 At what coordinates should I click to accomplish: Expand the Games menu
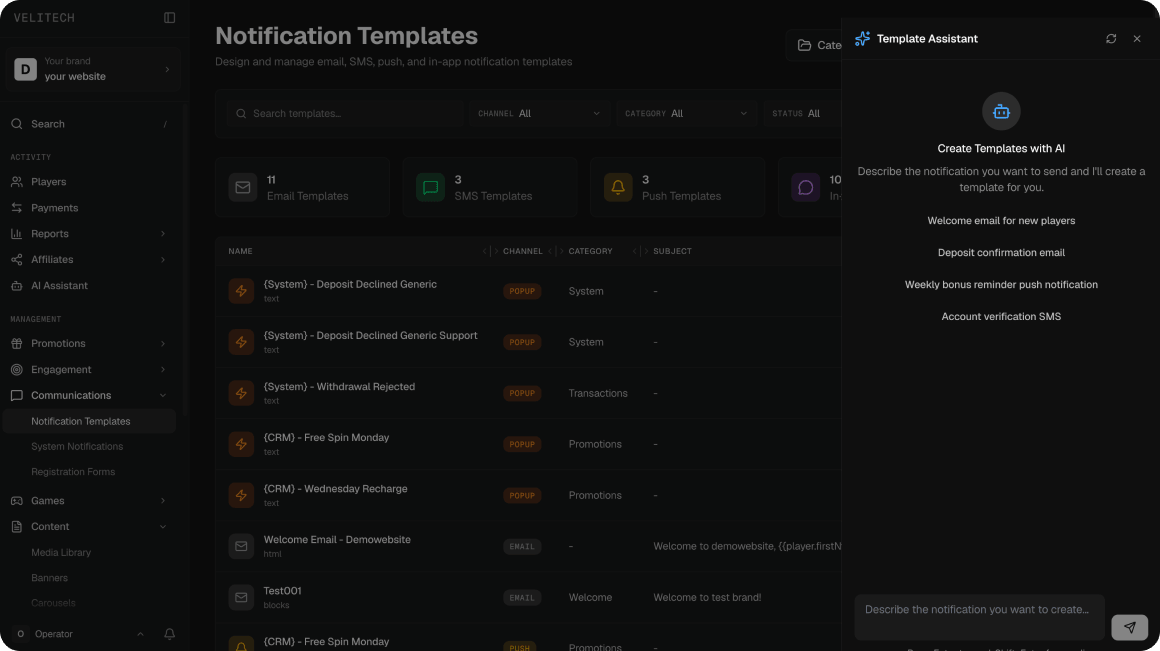coord(89,501)
